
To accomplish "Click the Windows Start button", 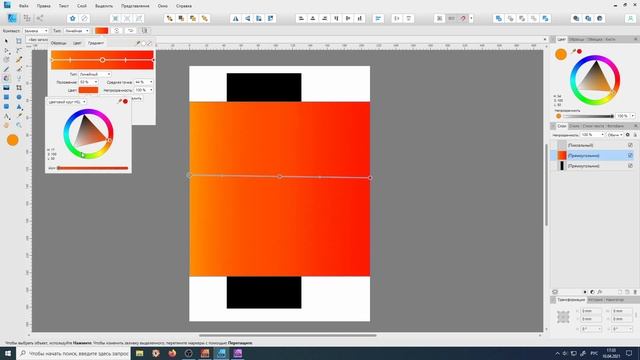I will pos(8,353).
